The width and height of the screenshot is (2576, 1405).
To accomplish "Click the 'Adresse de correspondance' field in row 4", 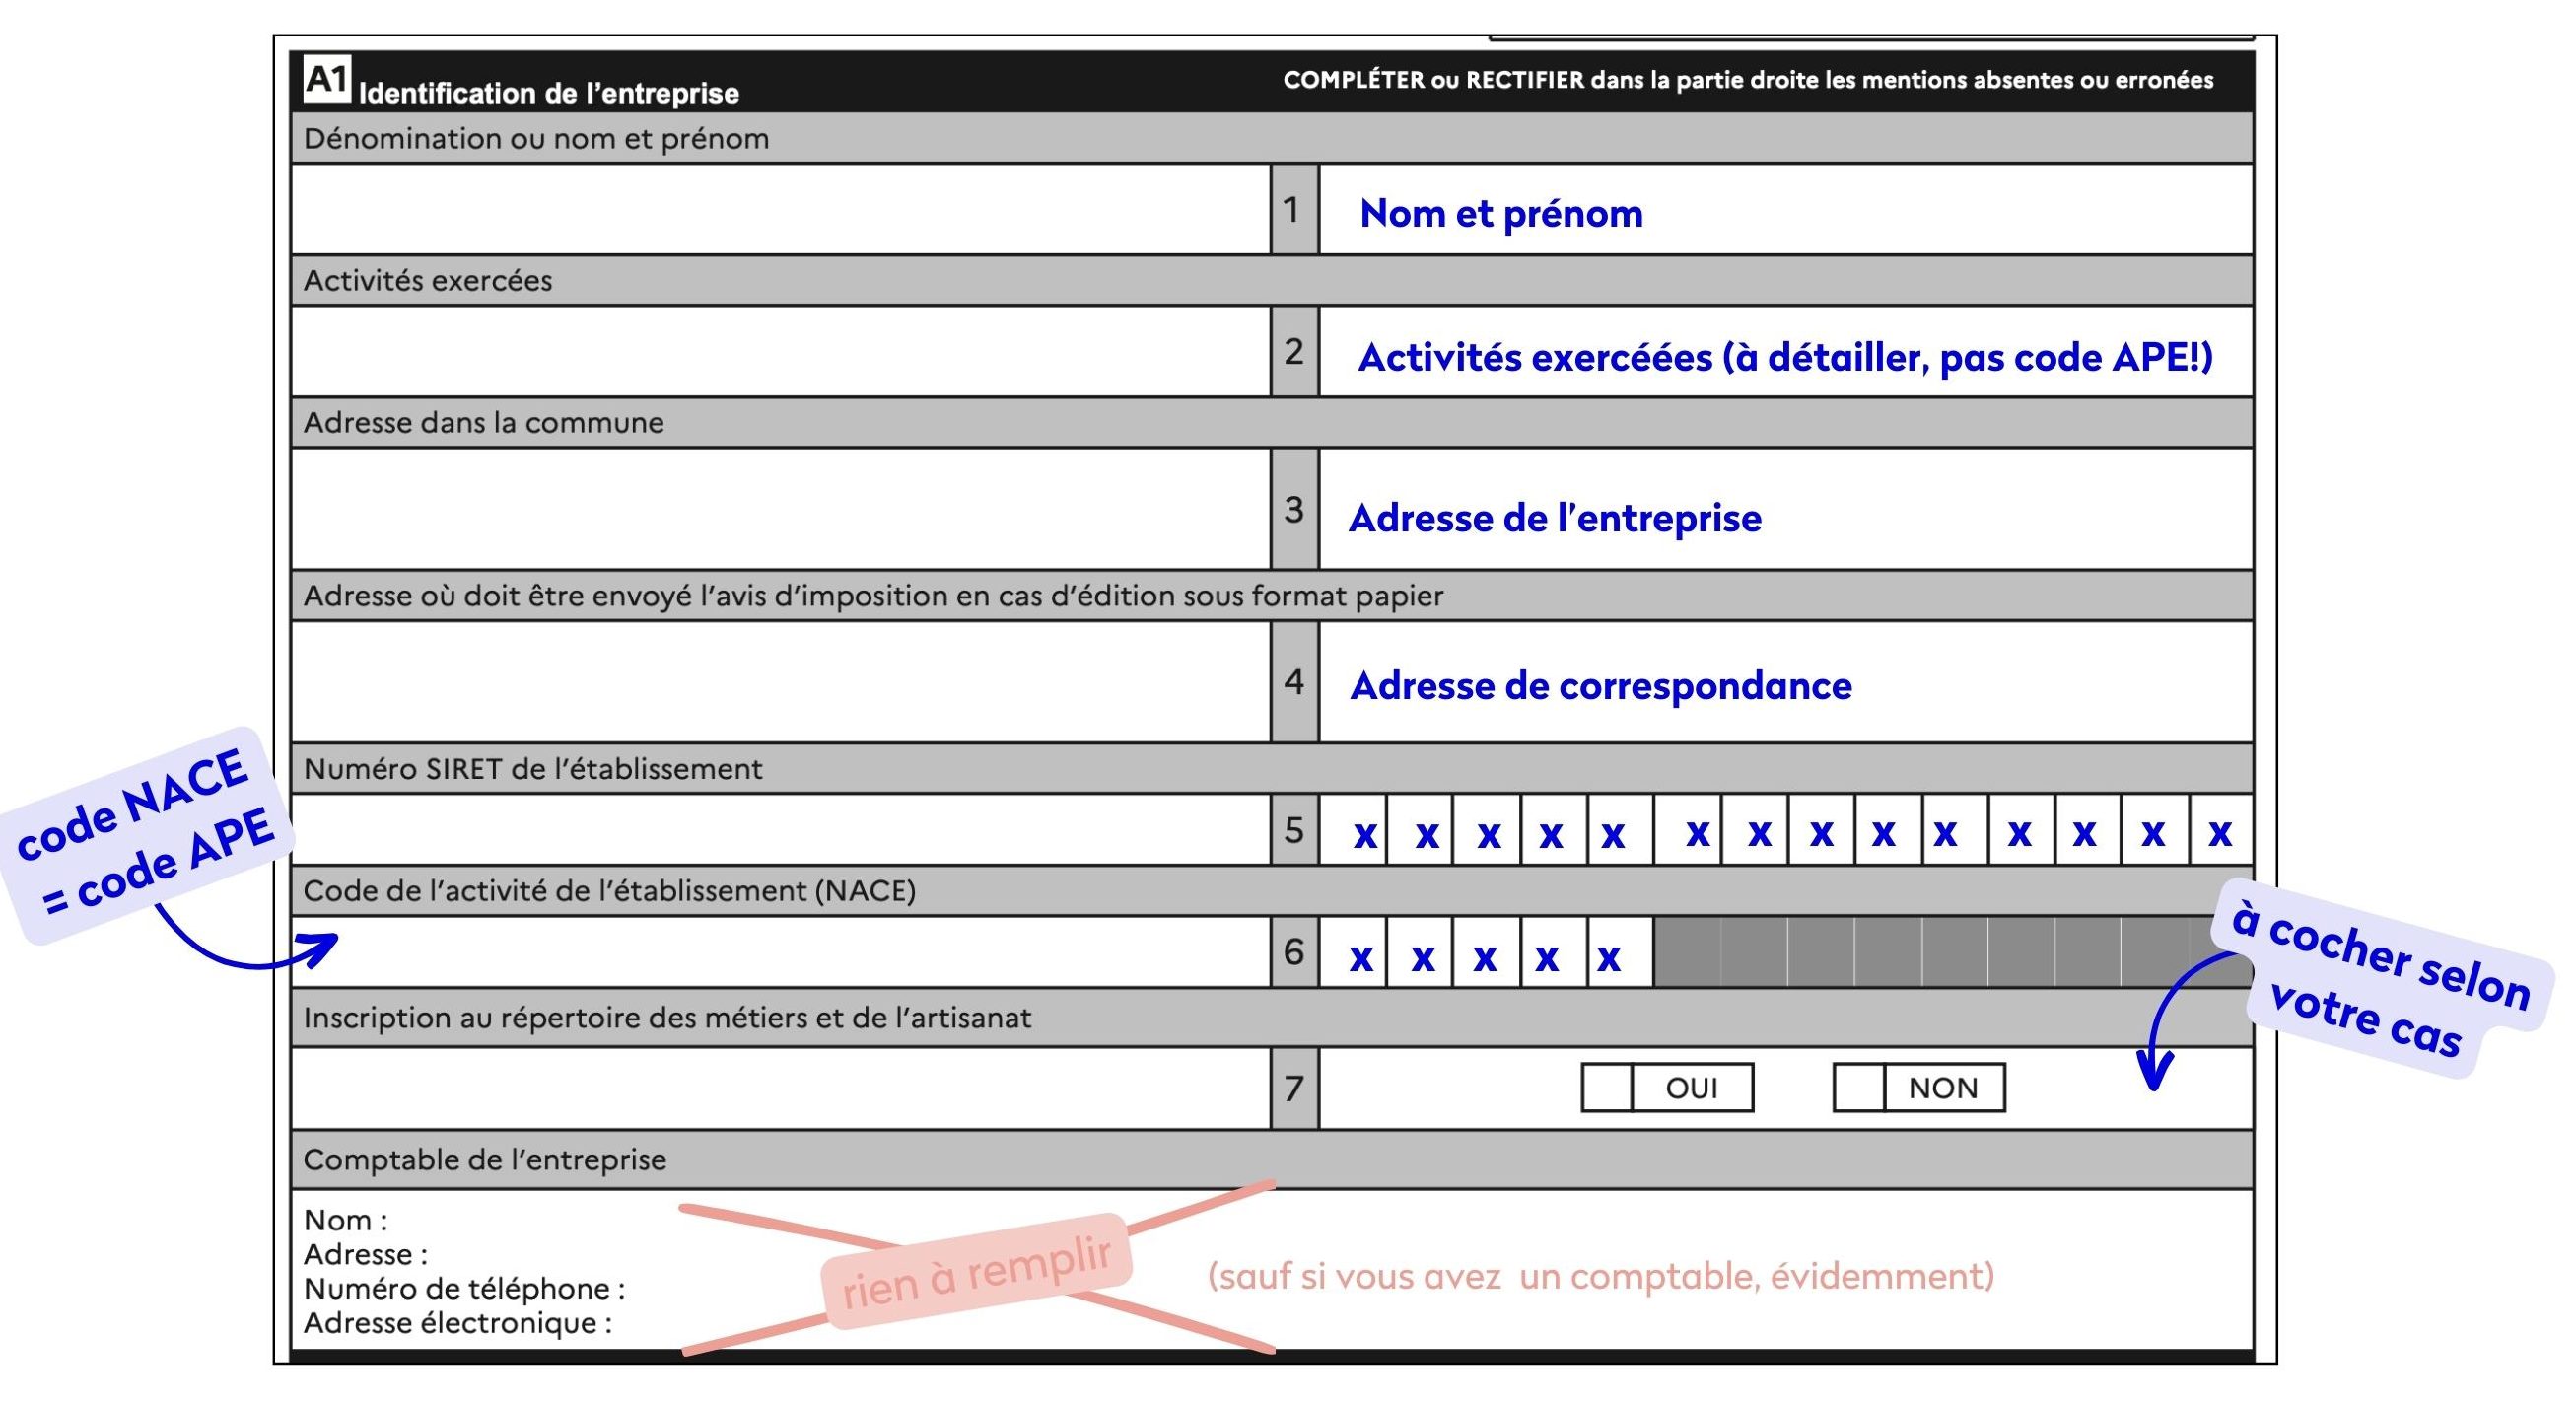I will coord(1786,682).
